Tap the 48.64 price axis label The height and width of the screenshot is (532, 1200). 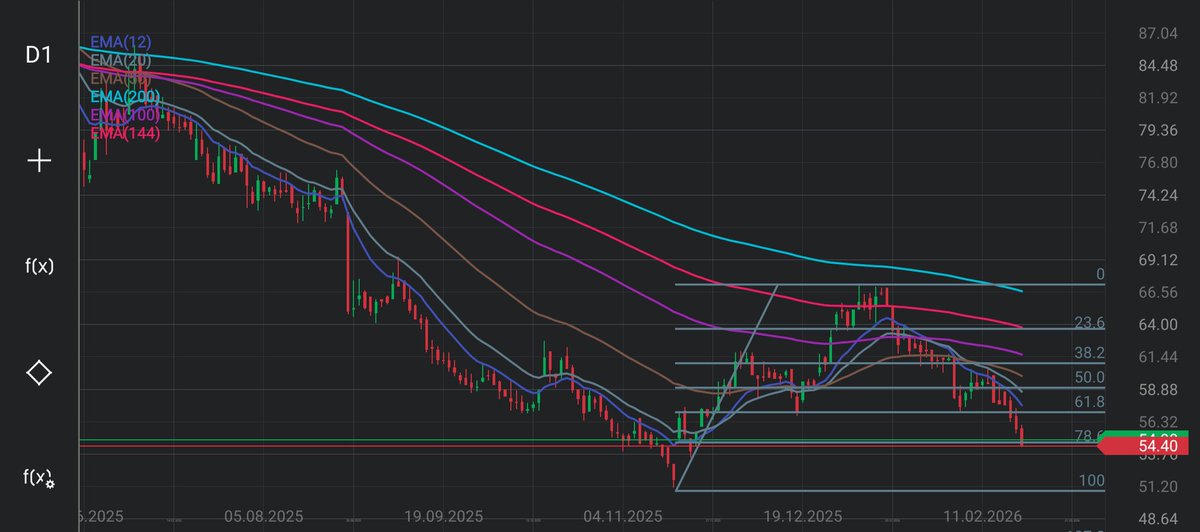[x=1158, y=519]
